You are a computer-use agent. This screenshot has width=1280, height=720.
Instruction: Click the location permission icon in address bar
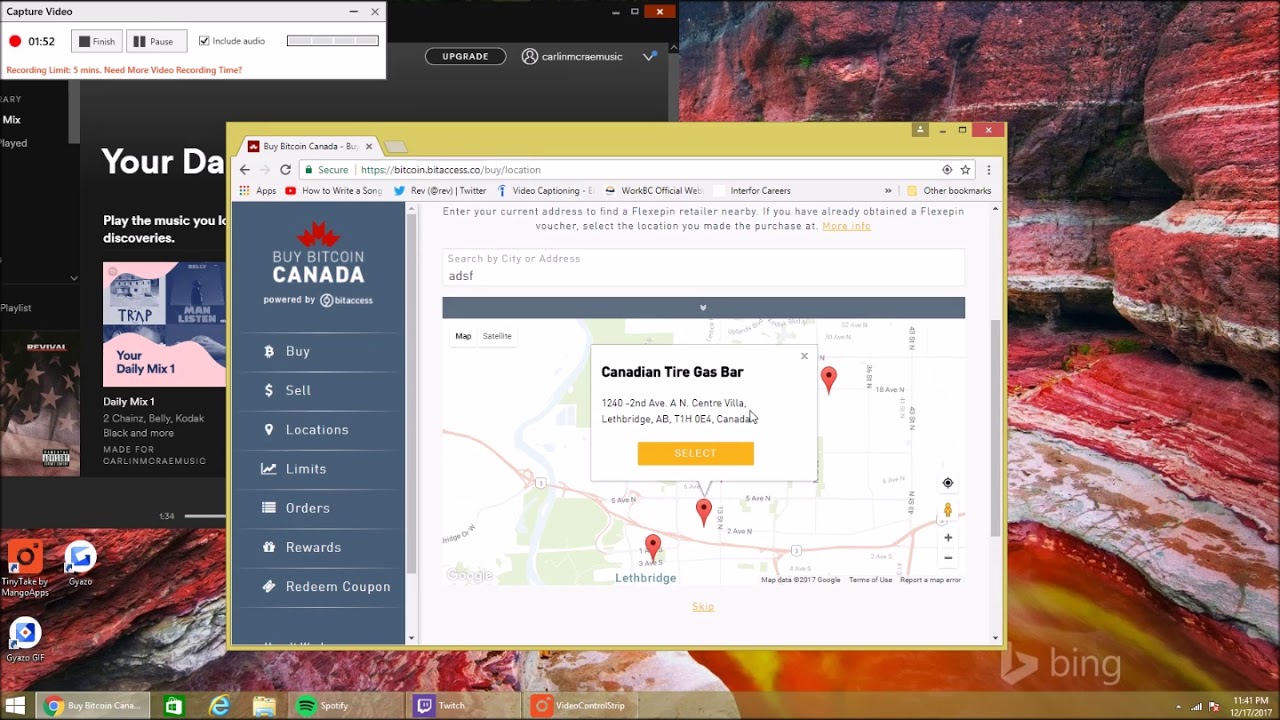pyautogui.click(x=947, y=170)
